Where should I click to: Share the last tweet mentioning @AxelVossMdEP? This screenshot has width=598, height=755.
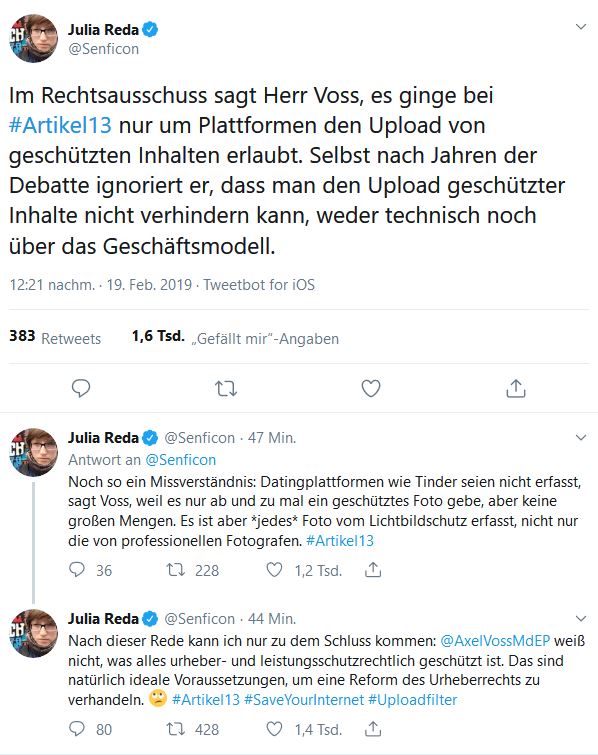373,729
